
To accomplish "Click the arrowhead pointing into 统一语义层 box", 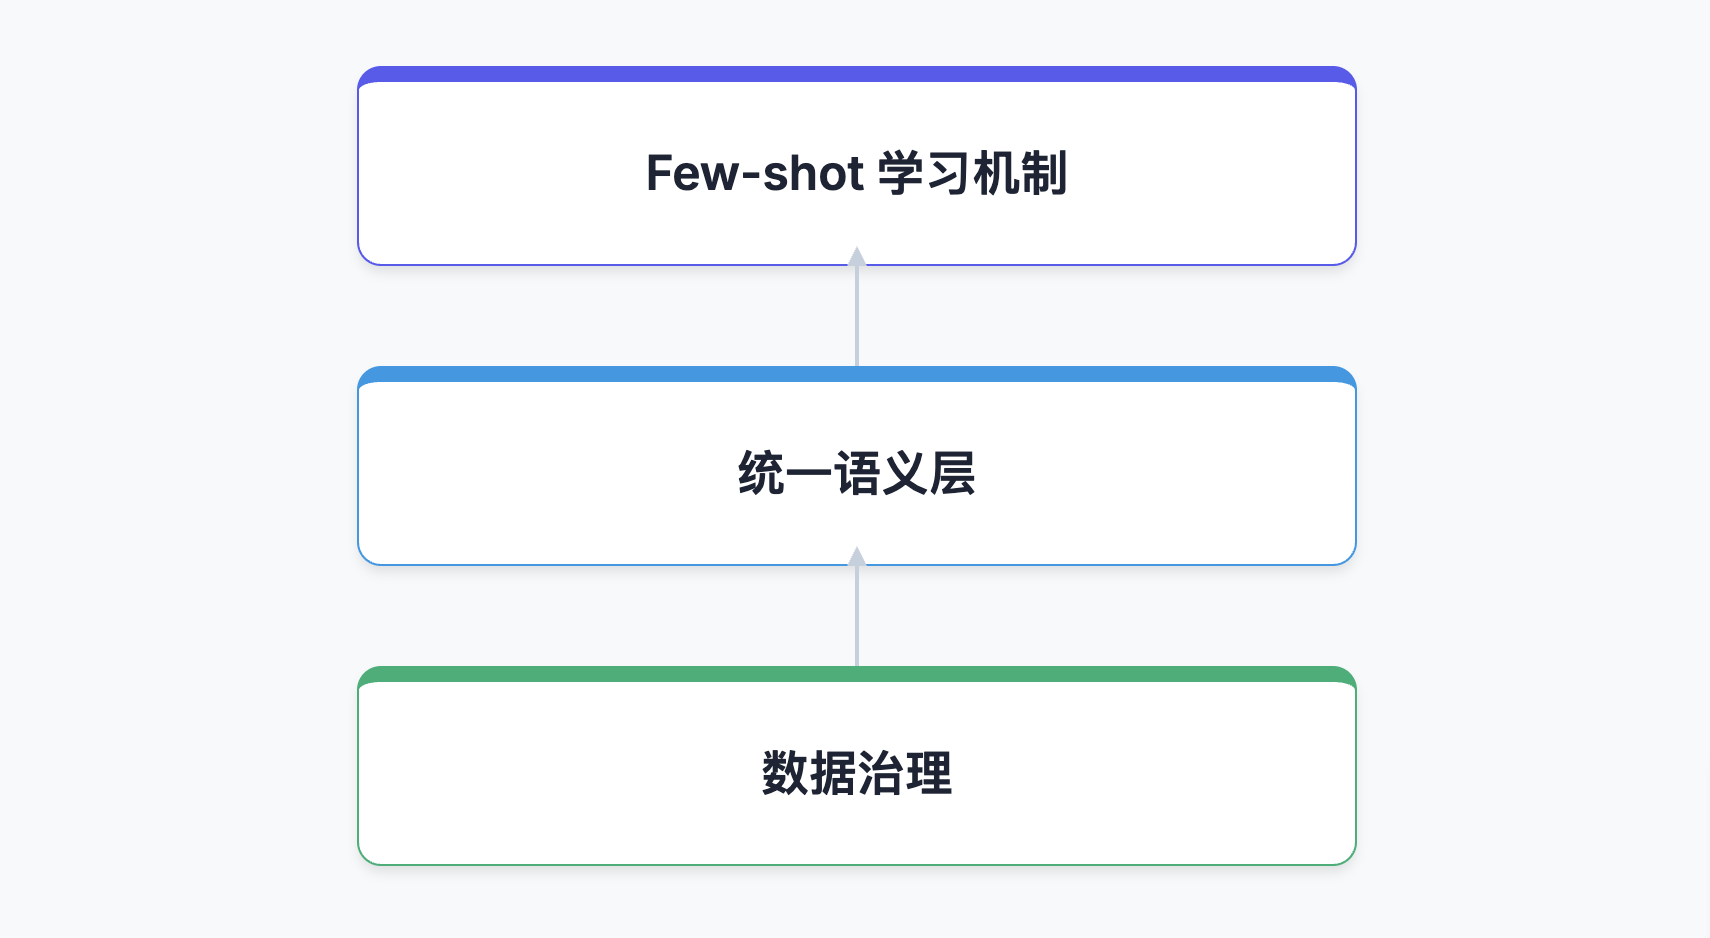I will coord(857,557).
